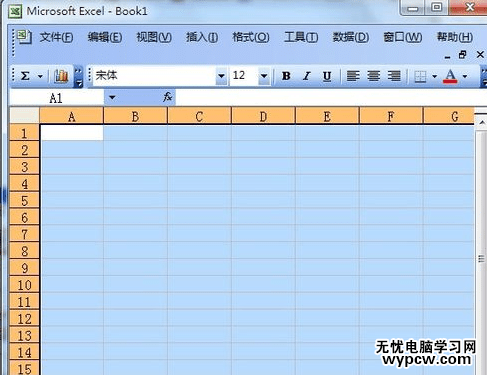The height and width of the screenshot is (375, 487).
Task: Click the AutoSum sigma icon
Action: [25, 76]
